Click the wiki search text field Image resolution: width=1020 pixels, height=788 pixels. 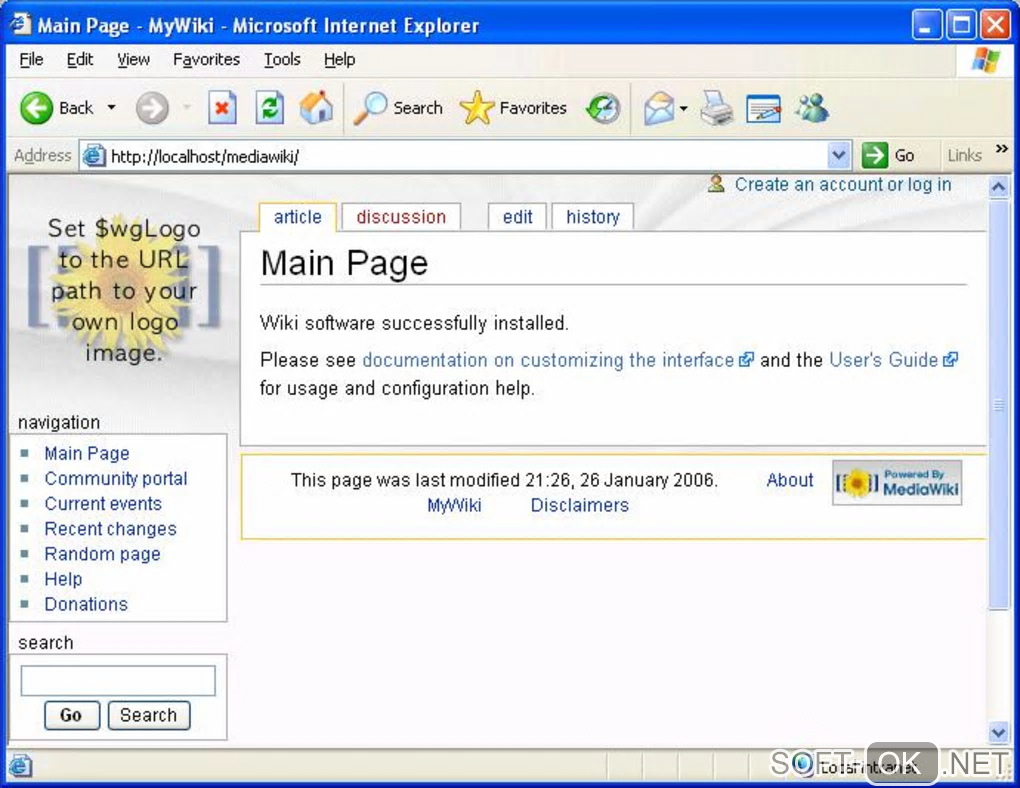pyautogui.click(x=118, y=681)
